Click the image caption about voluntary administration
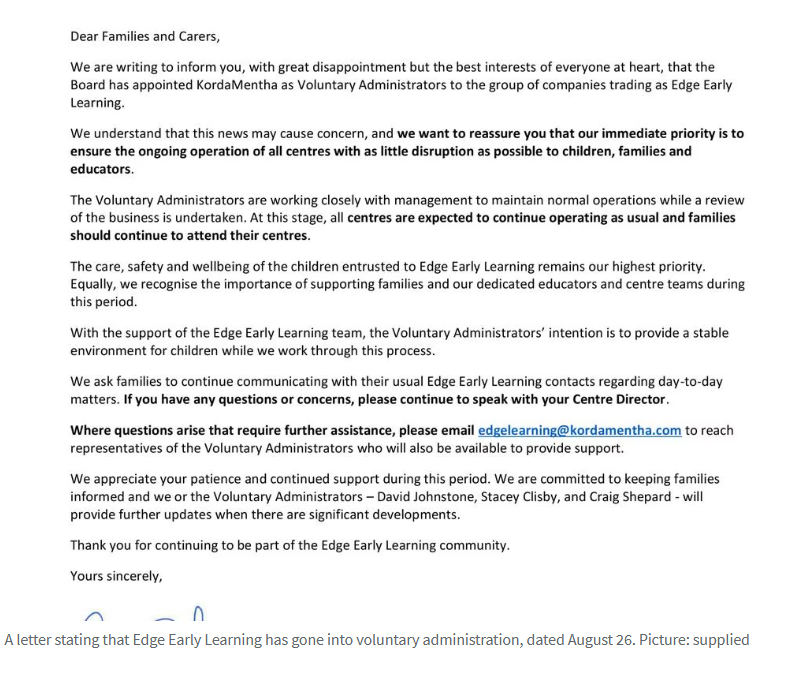Viewport: 789px width, 675px height. click(x=377, y=640)
